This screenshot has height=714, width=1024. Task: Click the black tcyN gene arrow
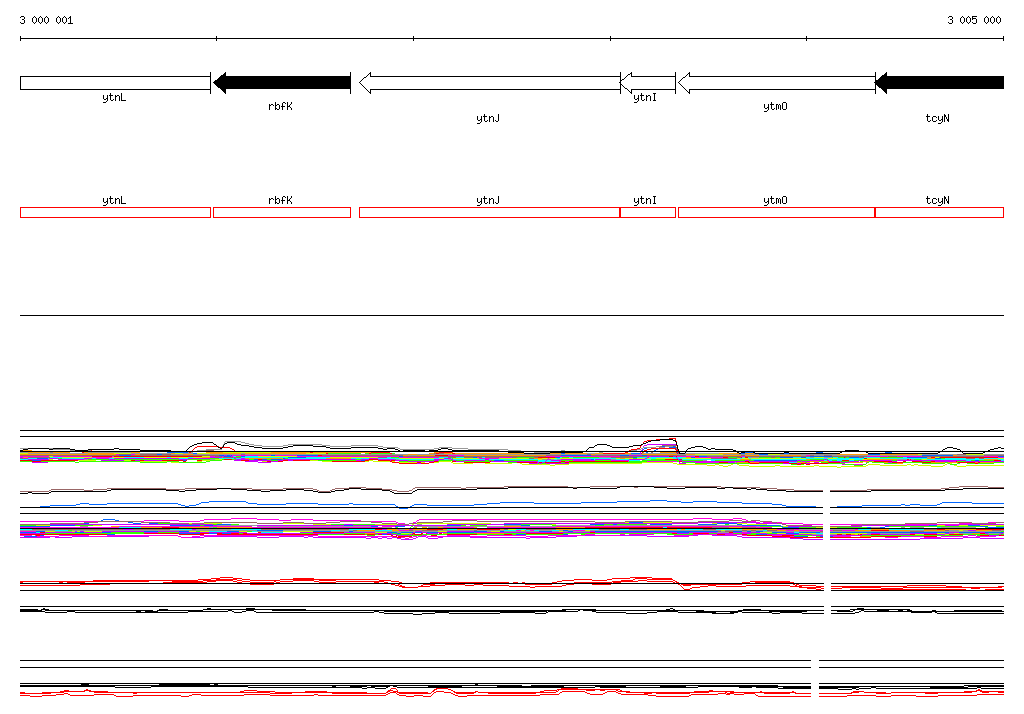coord(940,83)
